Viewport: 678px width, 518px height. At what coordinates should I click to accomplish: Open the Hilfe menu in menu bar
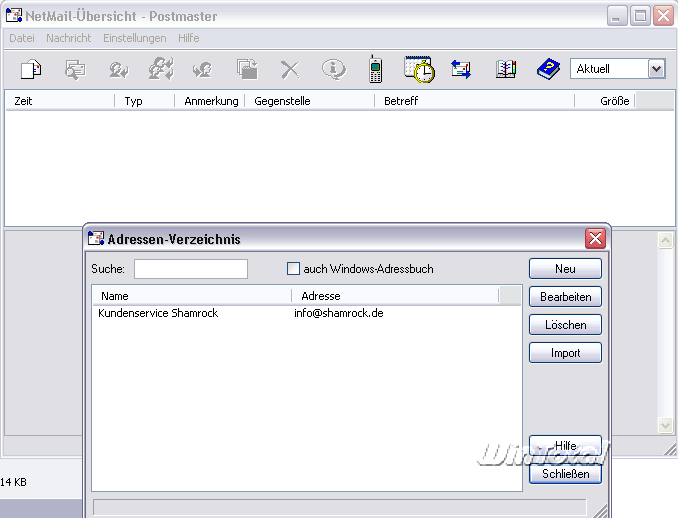click(x=189, y=38)
